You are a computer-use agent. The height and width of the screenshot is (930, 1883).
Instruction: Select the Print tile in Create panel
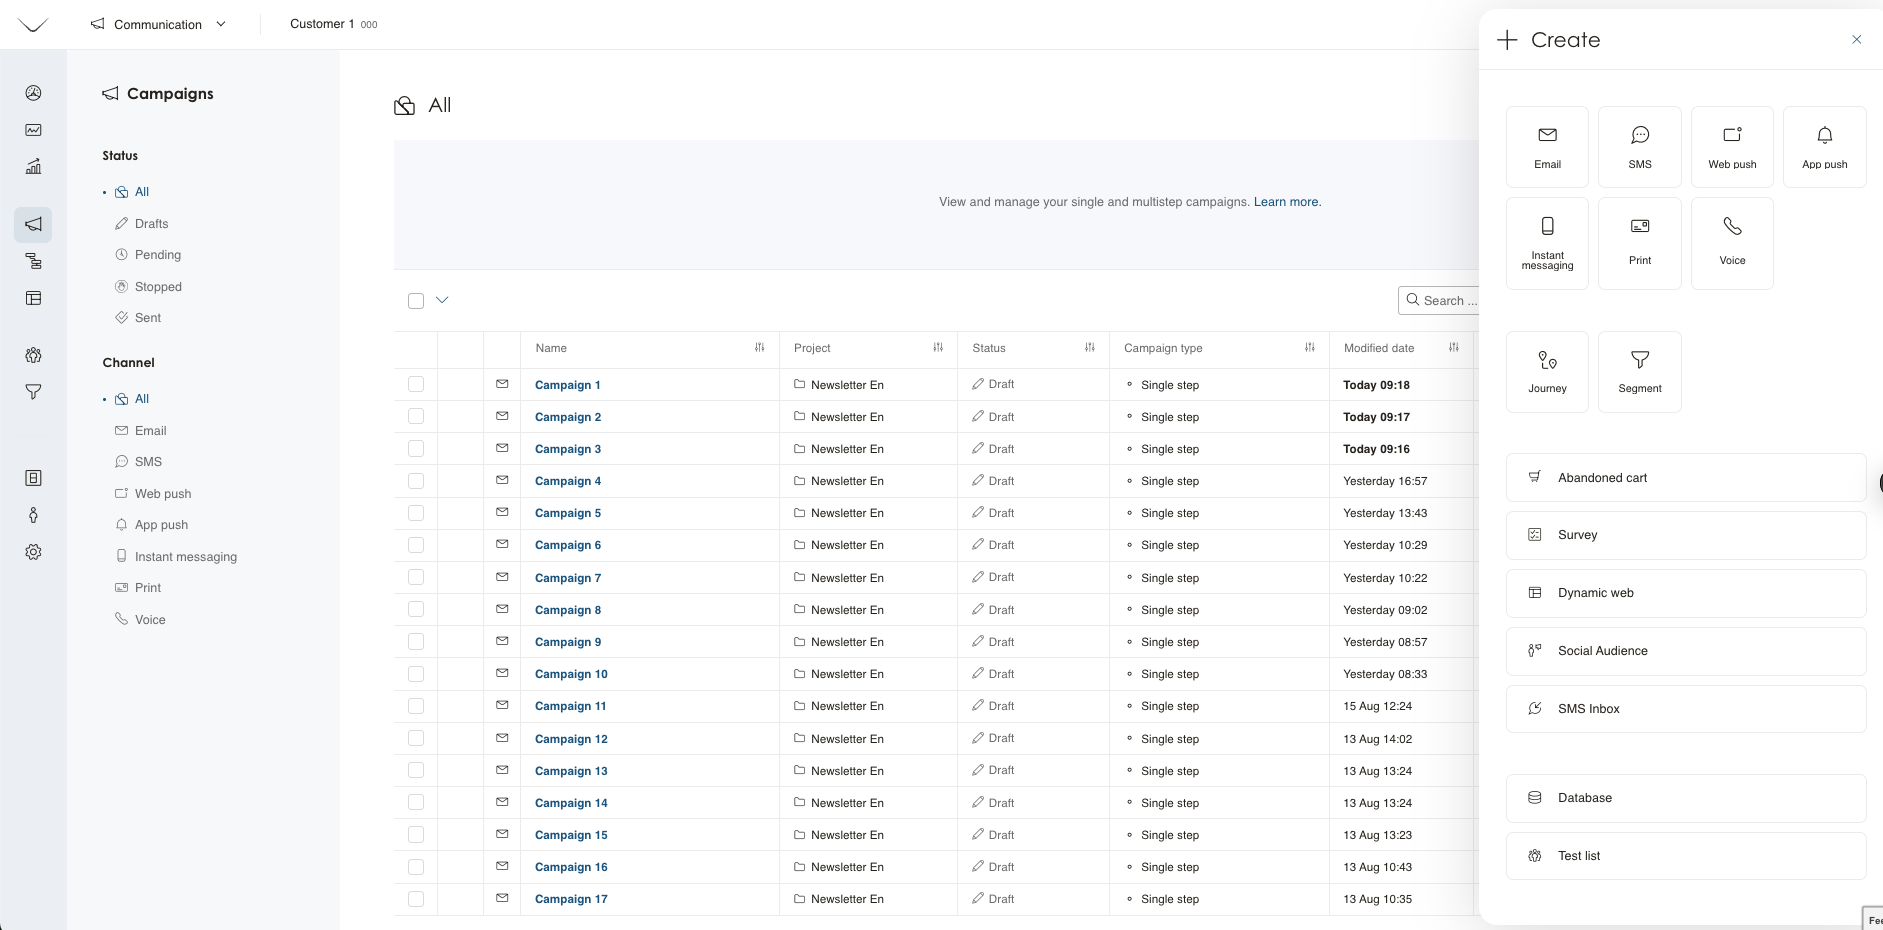(1639, 243)
